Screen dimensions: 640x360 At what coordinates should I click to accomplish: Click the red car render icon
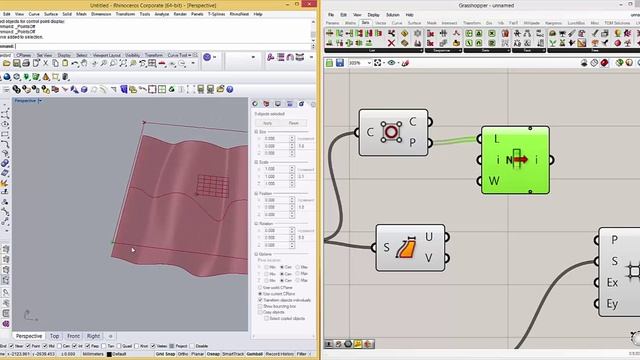[162, 63]
